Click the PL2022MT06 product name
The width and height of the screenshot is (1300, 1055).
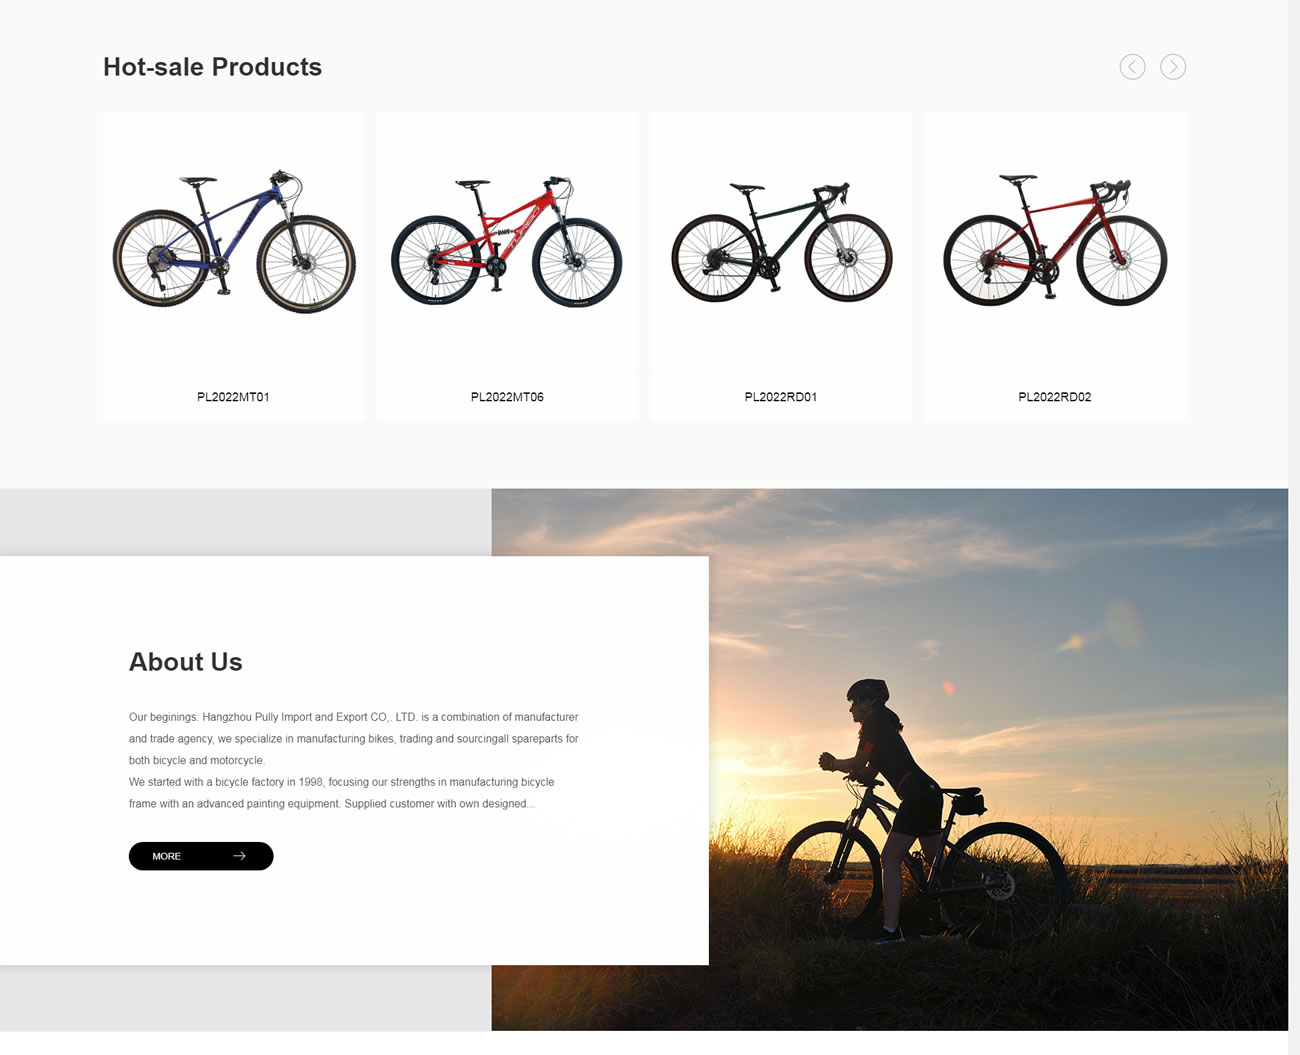click(507, 397)
